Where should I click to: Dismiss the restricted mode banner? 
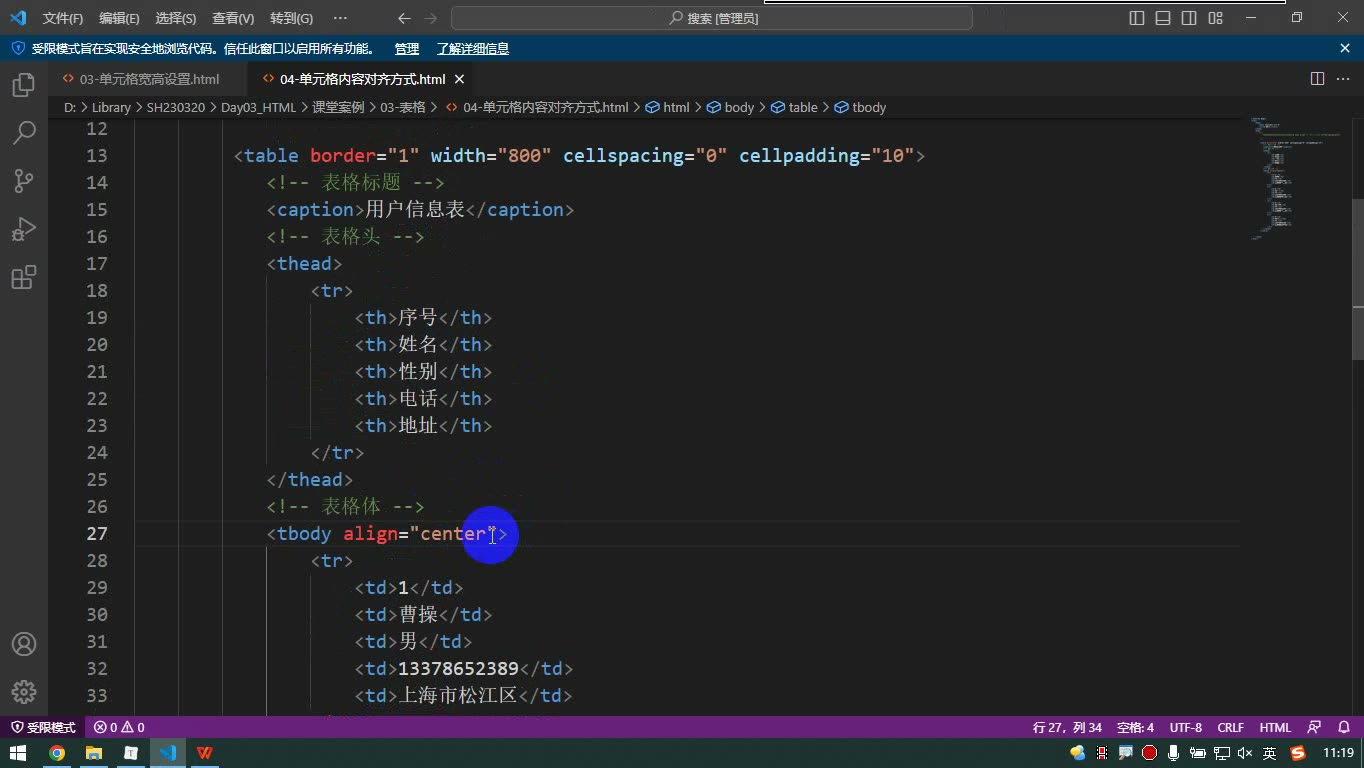[1345, 48]
